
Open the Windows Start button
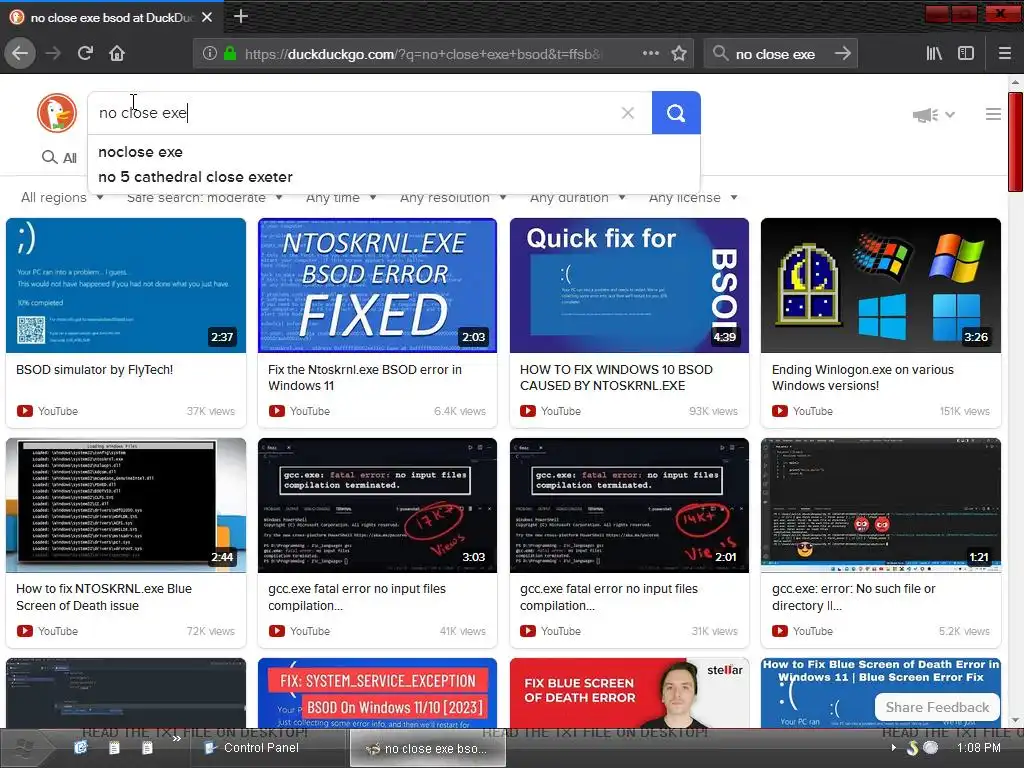coord(24,748)
